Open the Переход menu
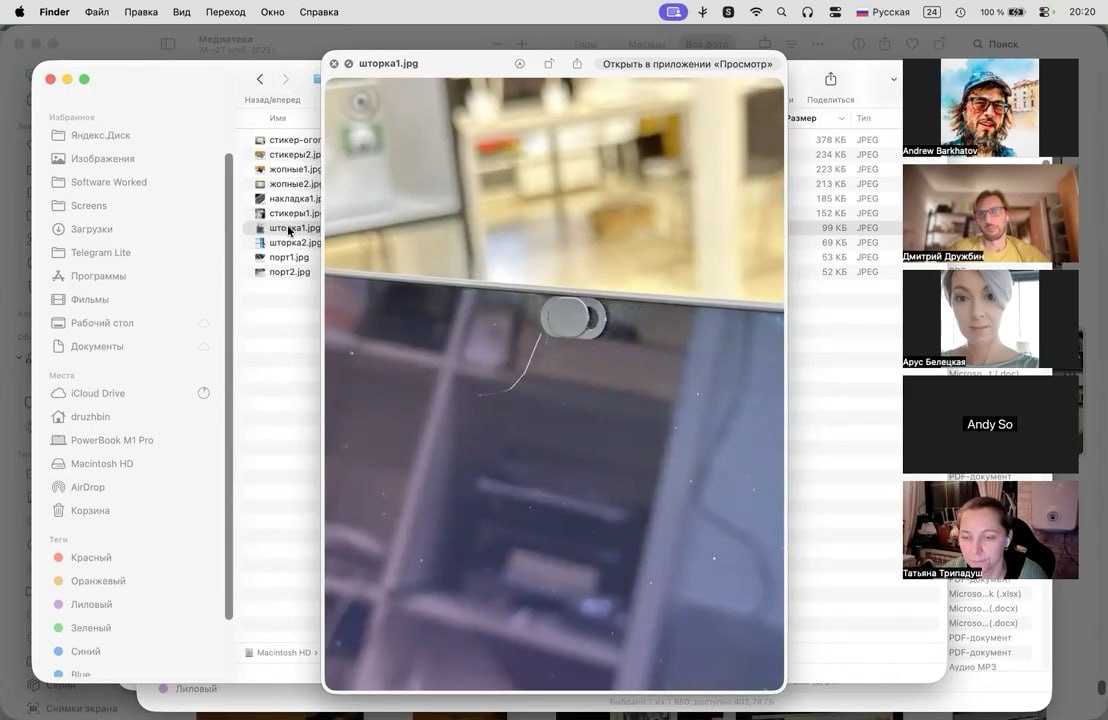 click(225, 12)
